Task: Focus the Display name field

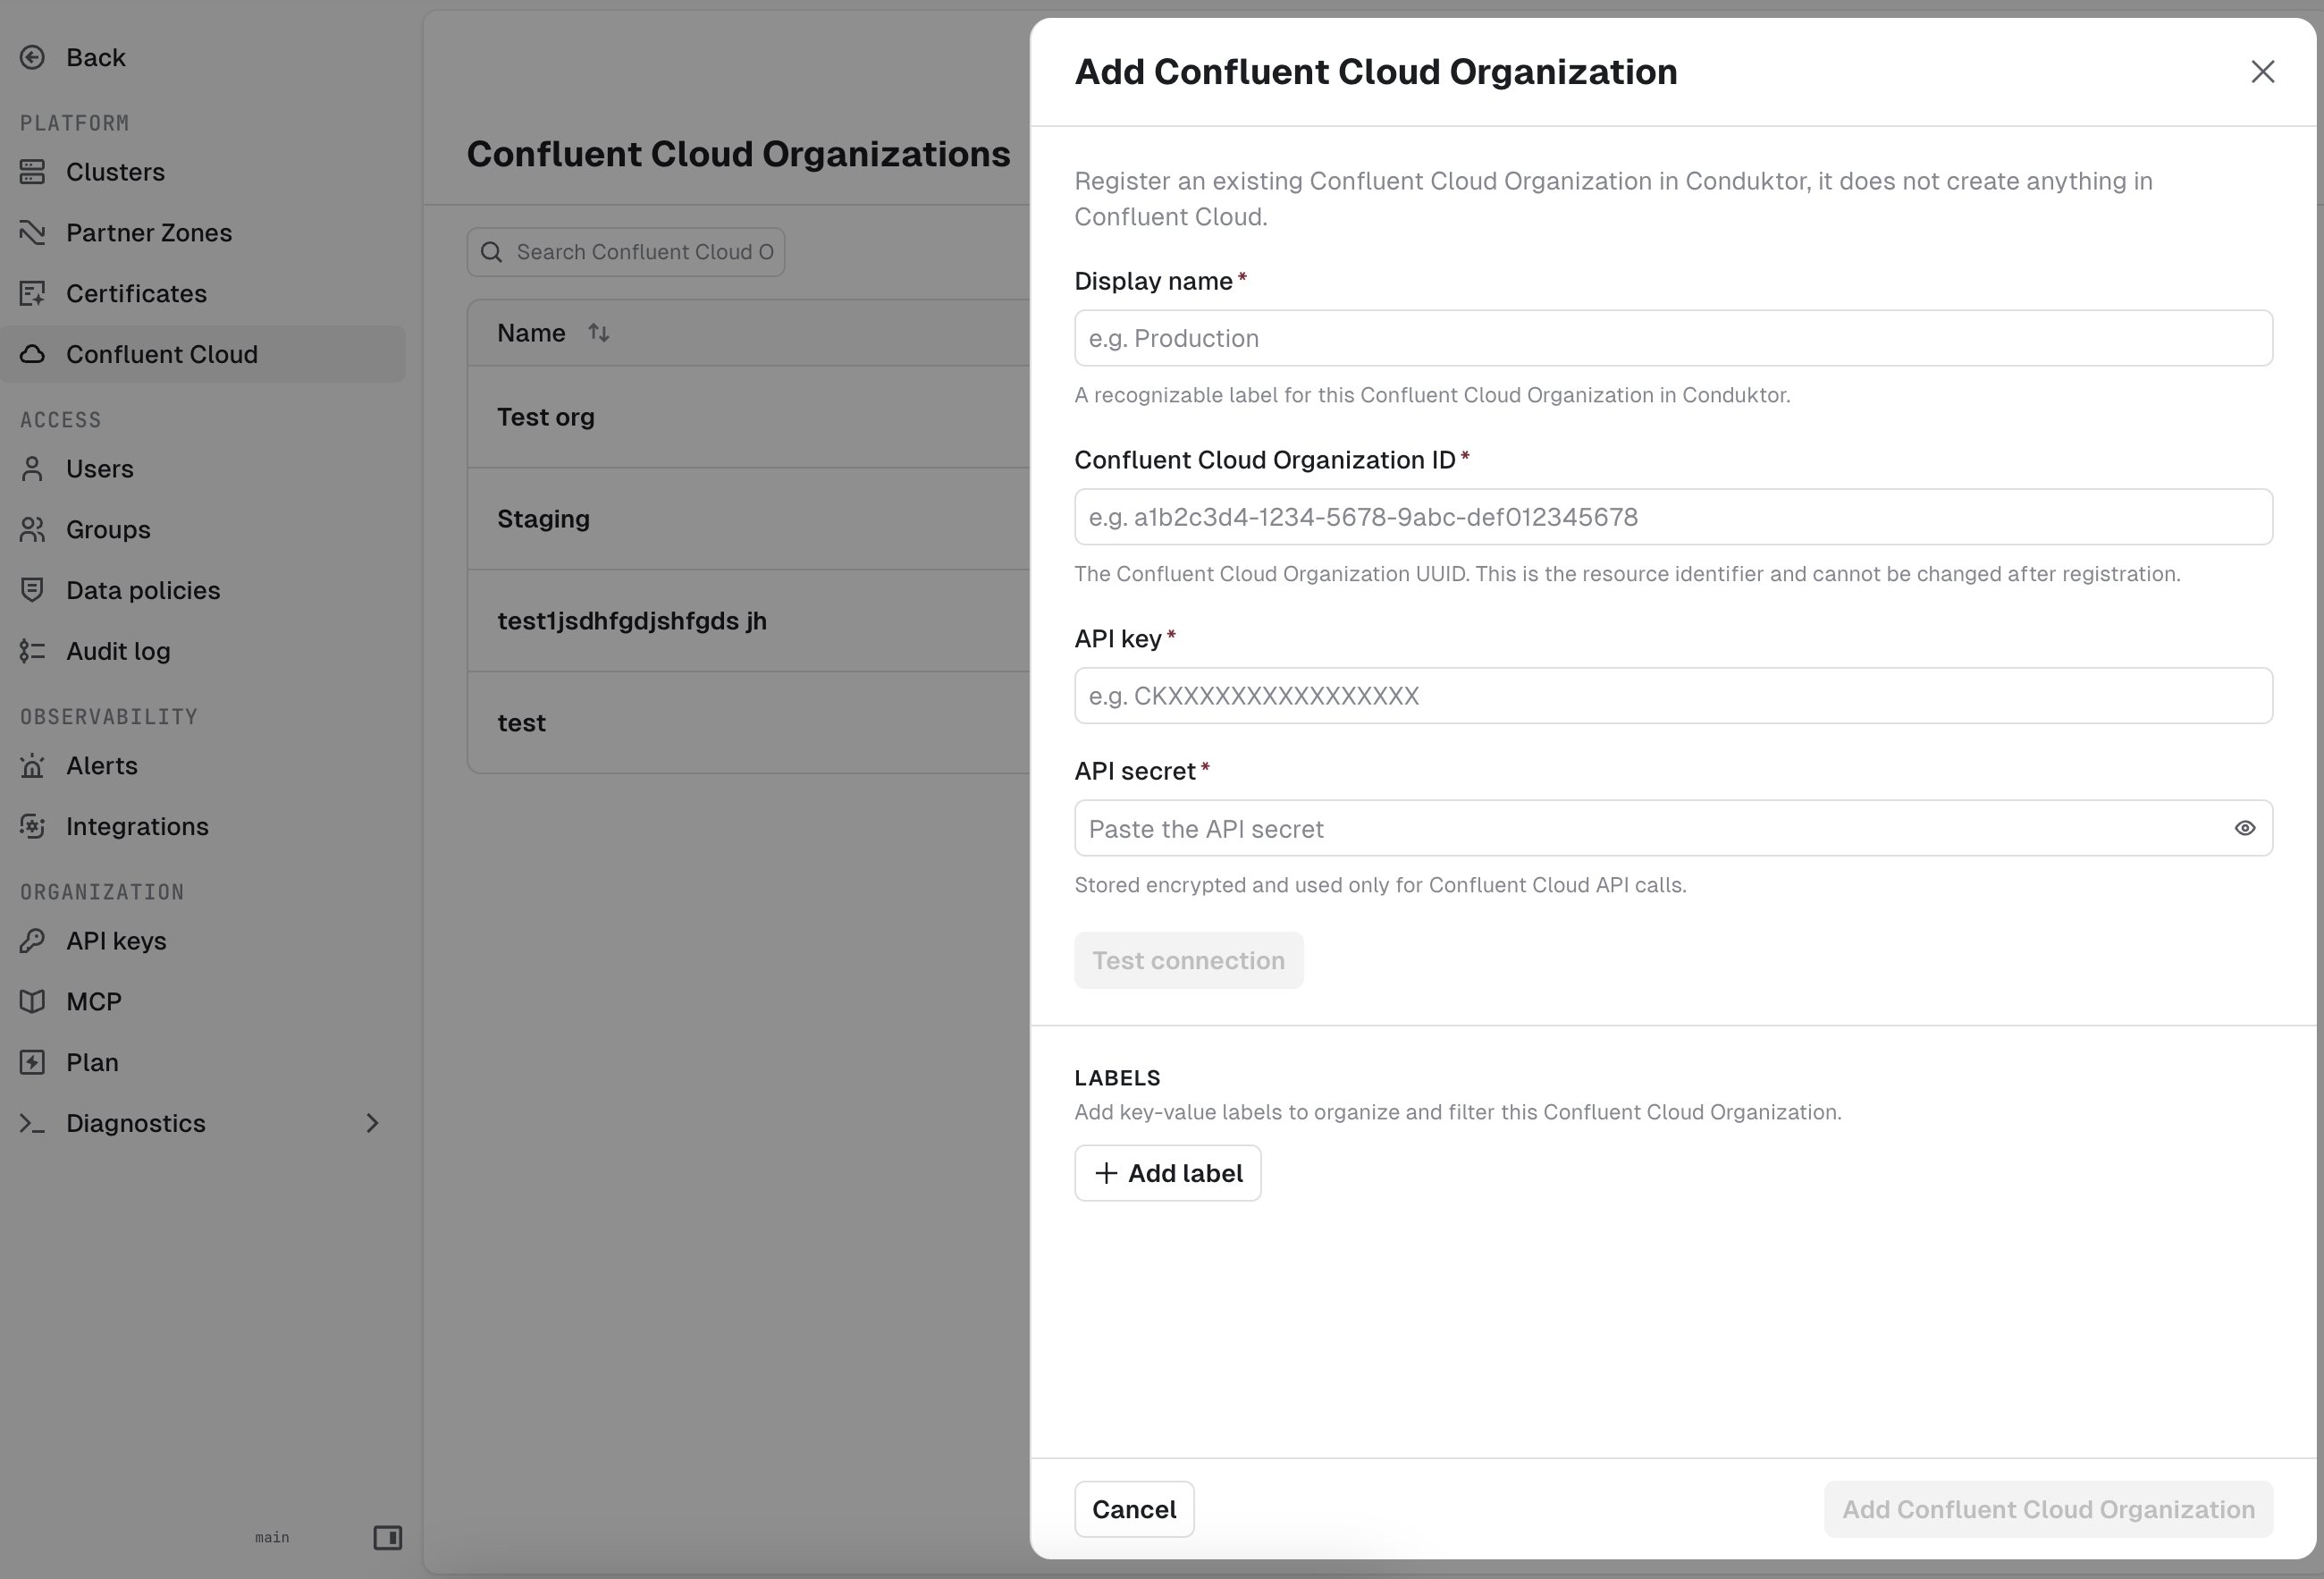Action: [x=1673, y=339]
